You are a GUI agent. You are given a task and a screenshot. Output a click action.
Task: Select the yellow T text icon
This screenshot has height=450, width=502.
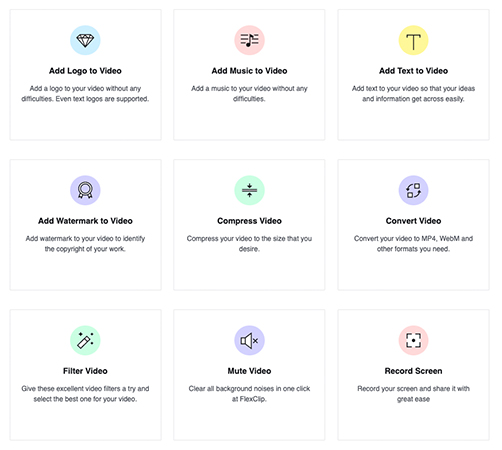click(x=413, y=40)
